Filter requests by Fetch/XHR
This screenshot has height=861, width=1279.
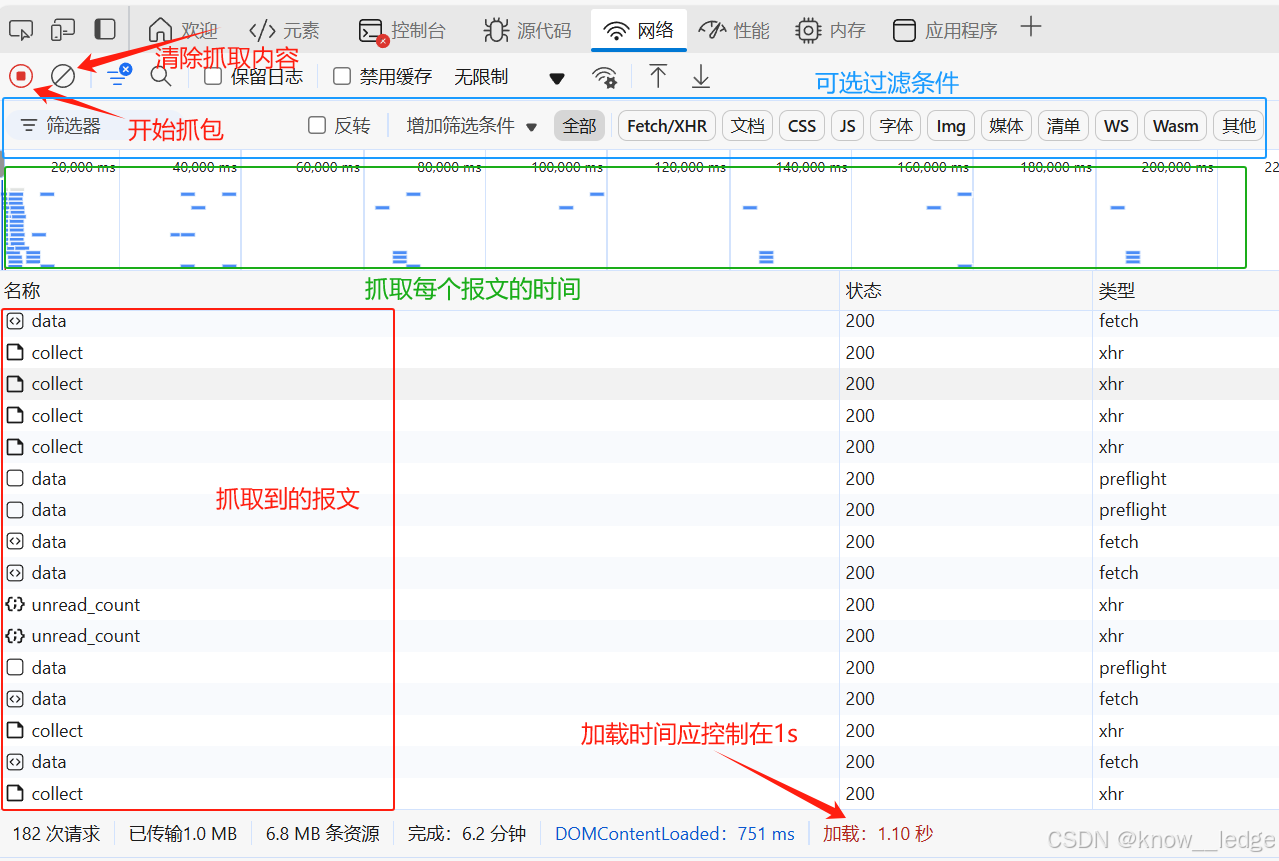[x=667, y=126]
